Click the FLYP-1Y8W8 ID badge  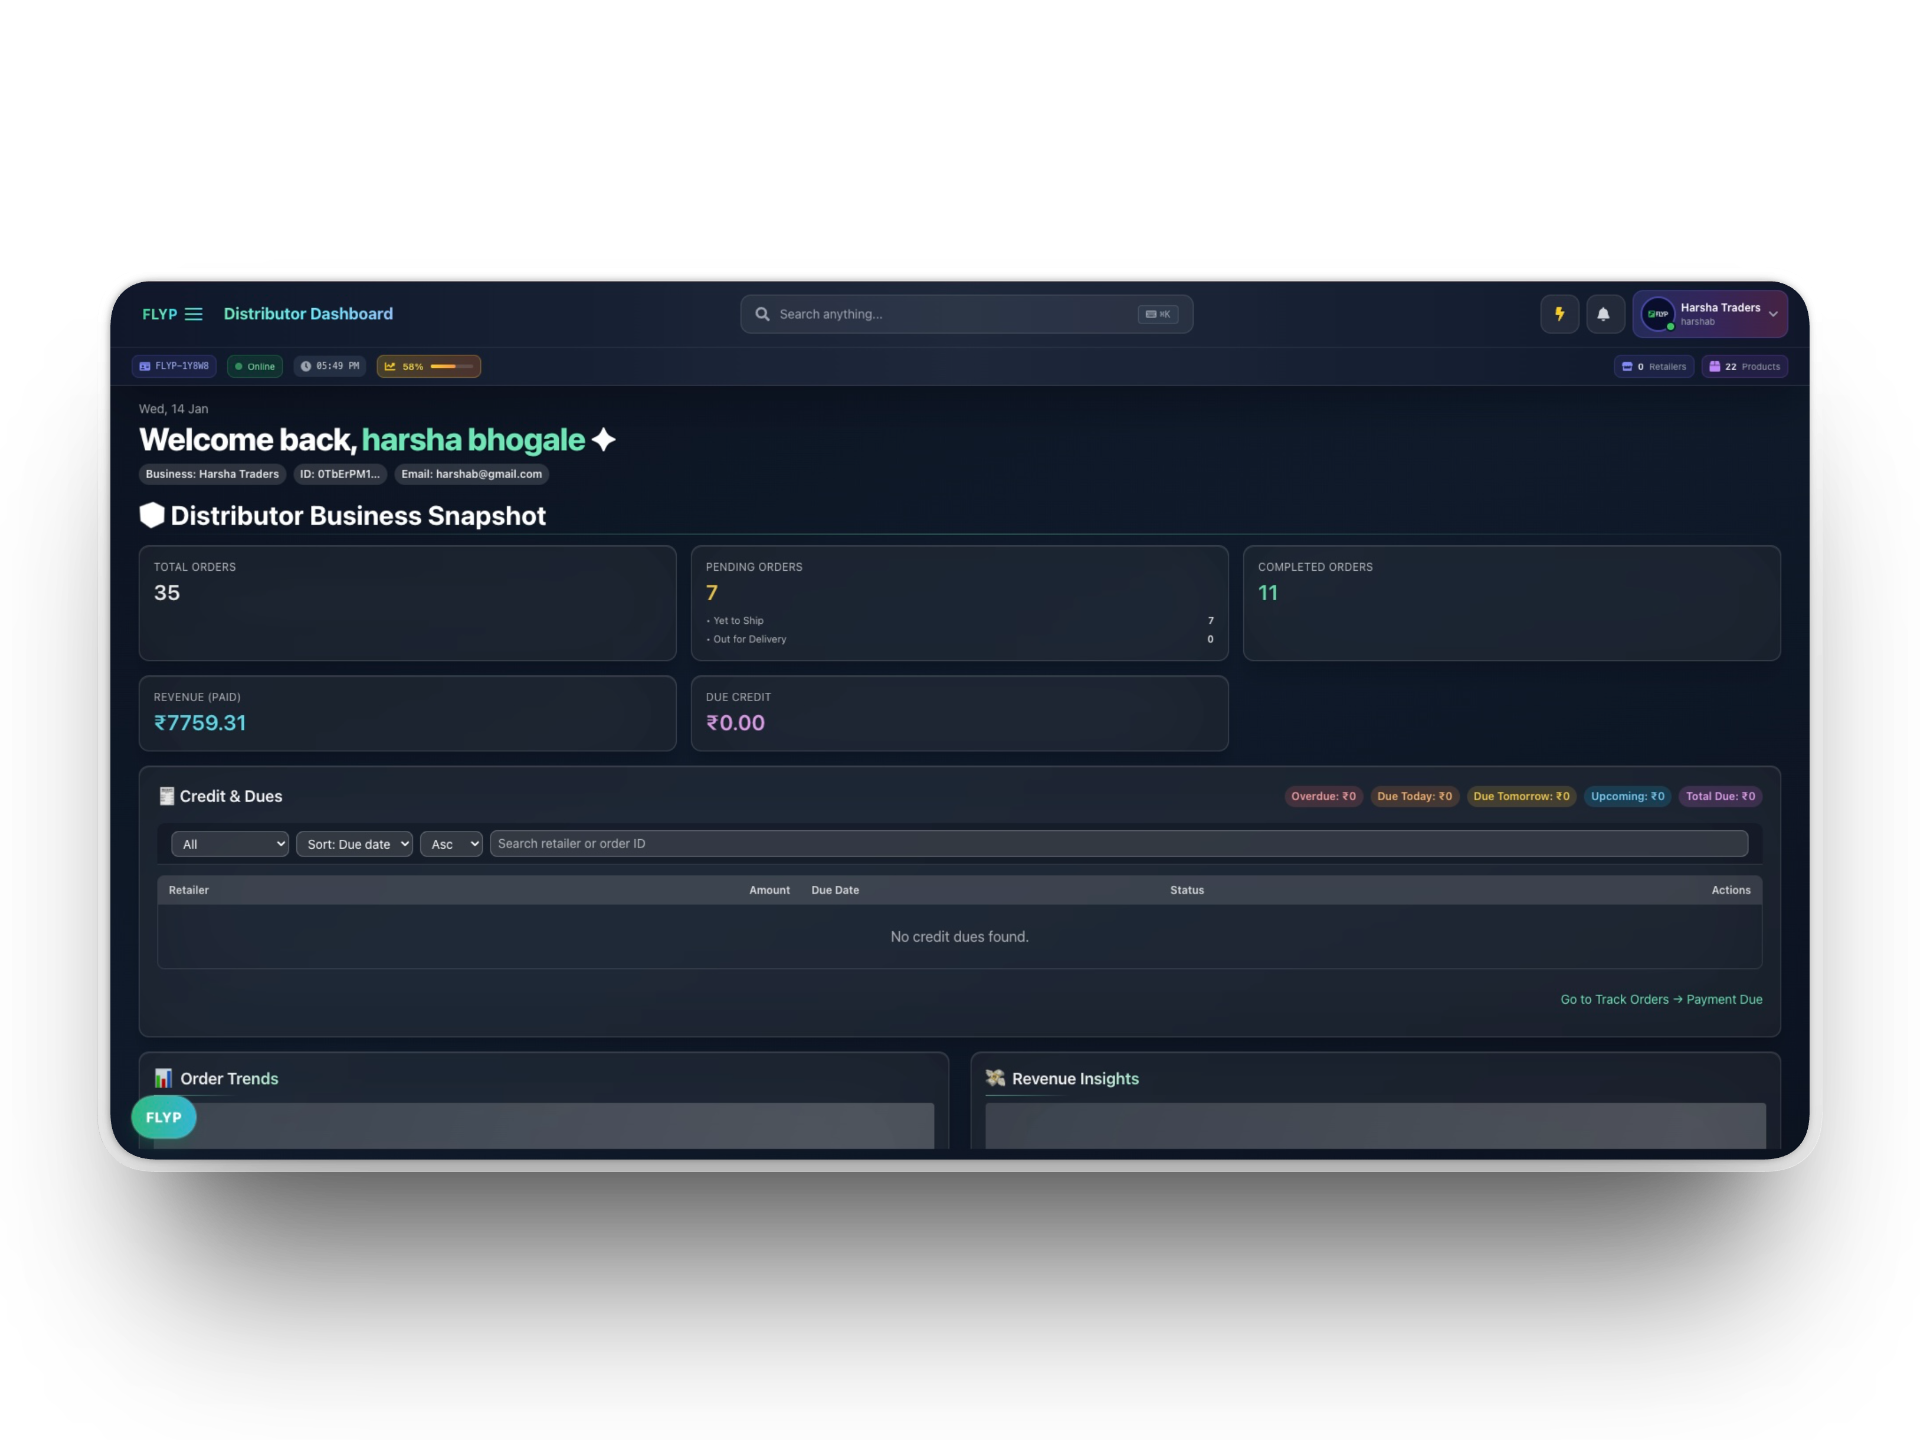pos(175,366)
